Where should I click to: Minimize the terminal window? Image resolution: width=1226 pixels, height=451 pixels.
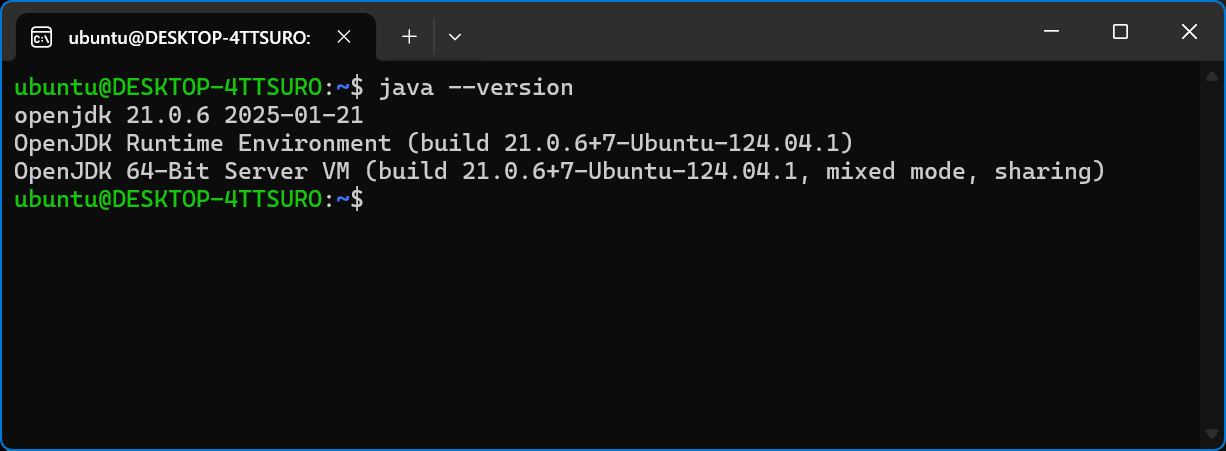(1051, 32)
